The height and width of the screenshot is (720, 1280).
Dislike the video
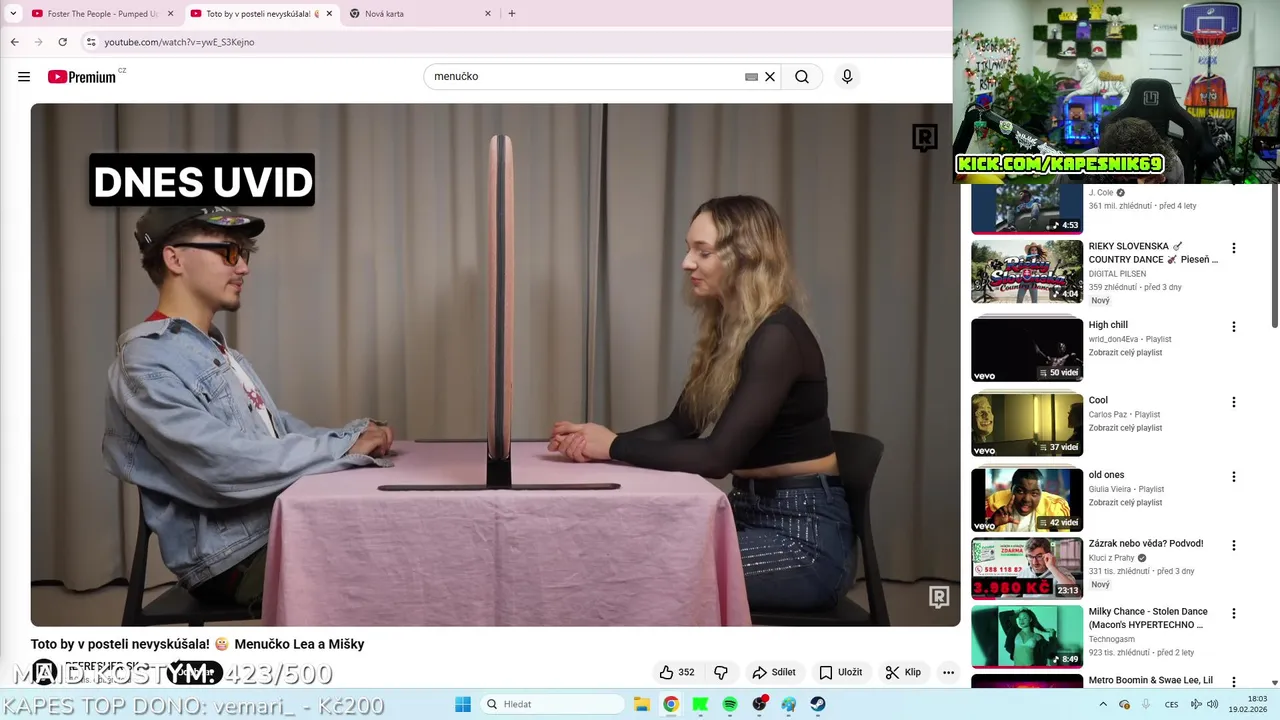720,672
